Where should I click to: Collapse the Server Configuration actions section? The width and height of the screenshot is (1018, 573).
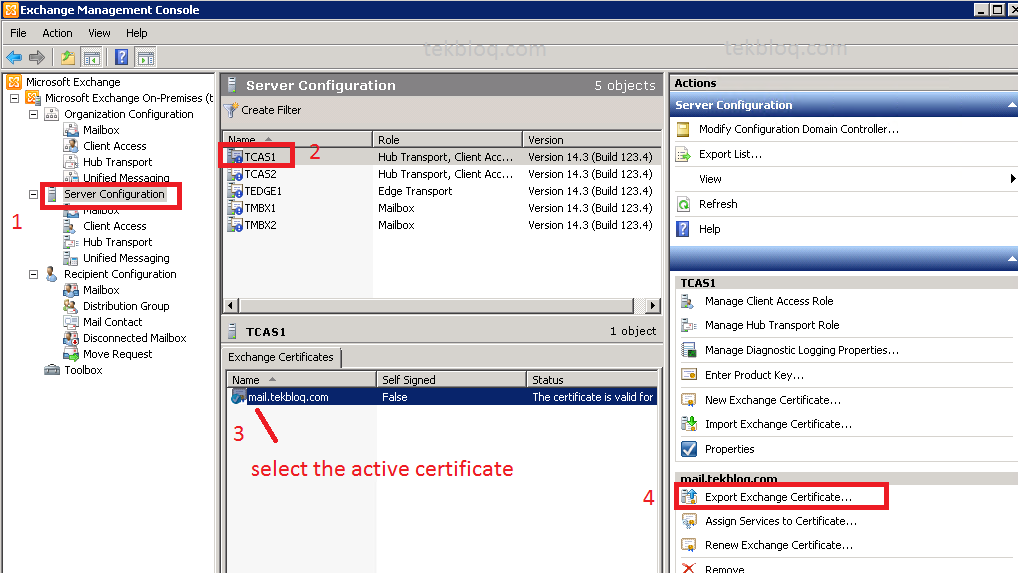pyautogui.click(x=1012, y=105)
